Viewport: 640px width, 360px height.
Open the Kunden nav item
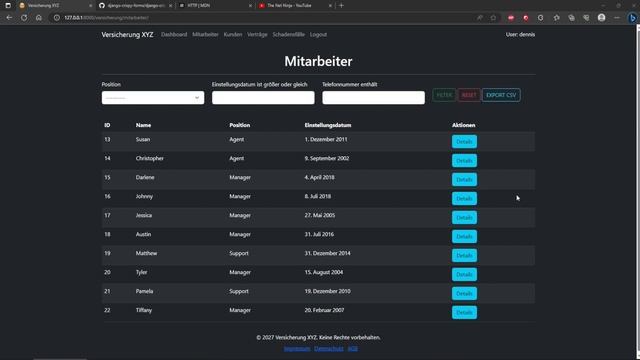[233, 35]
